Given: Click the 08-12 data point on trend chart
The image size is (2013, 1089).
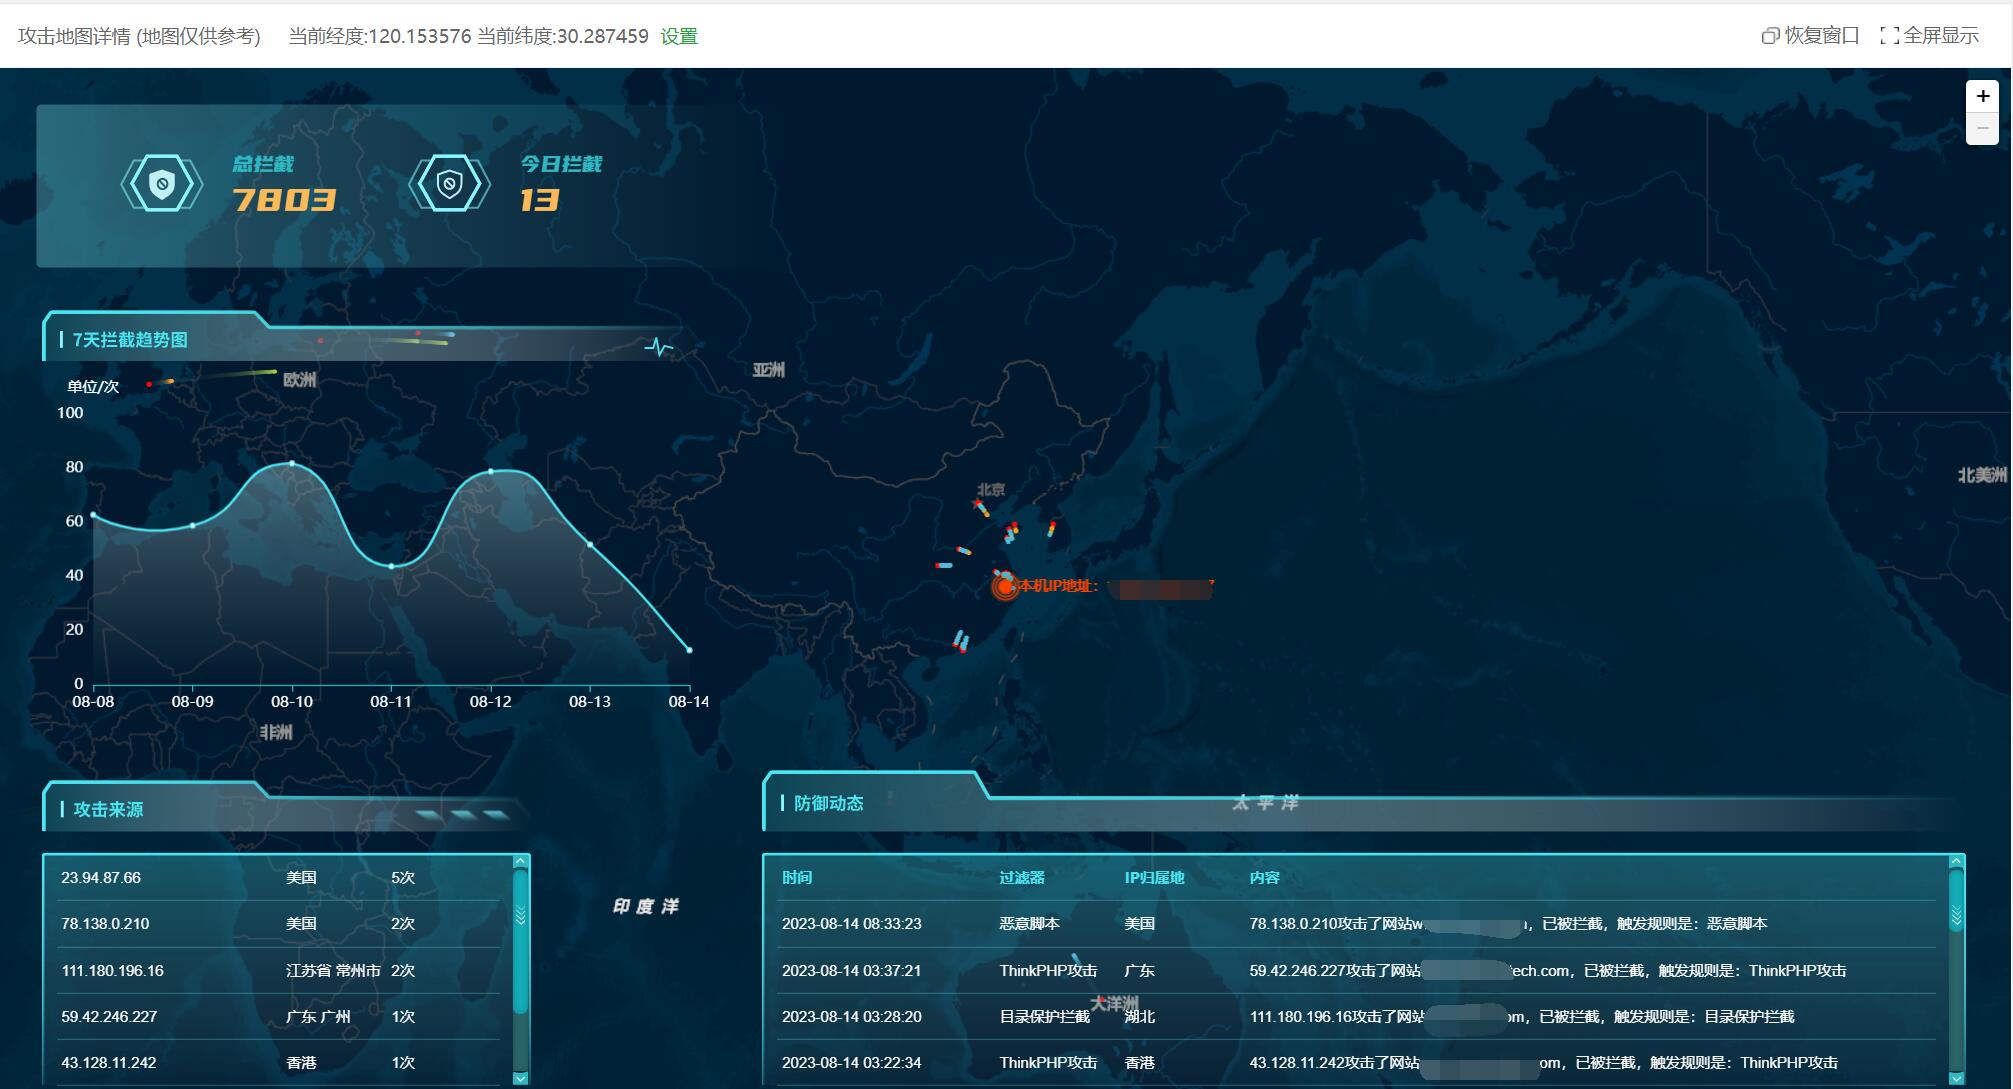Looking at the screenshot, I should pyautogui.click(x=491, y=471).
